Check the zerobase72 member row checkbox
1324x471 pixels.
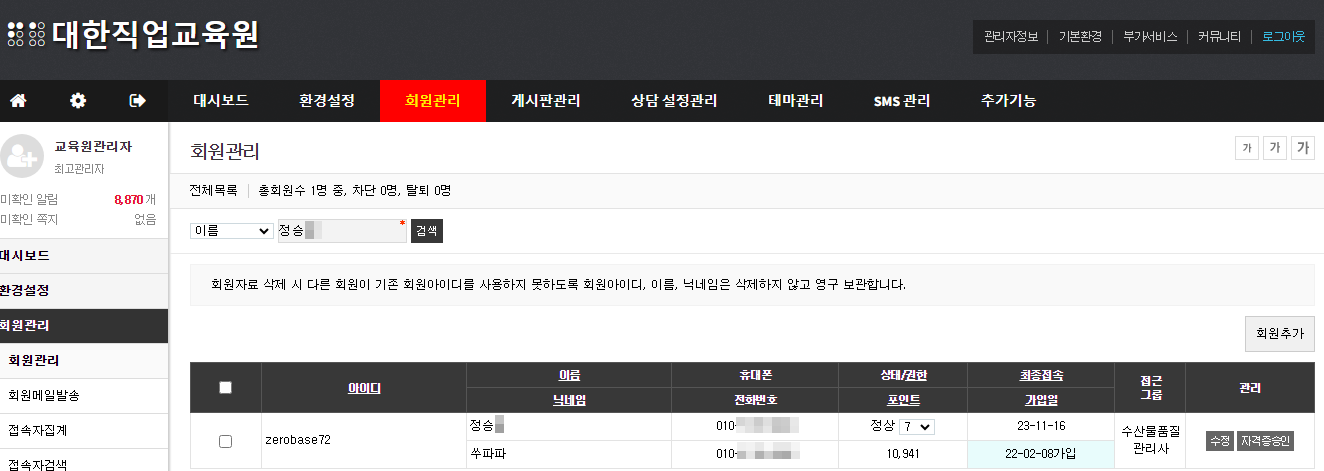coord(225,441)
